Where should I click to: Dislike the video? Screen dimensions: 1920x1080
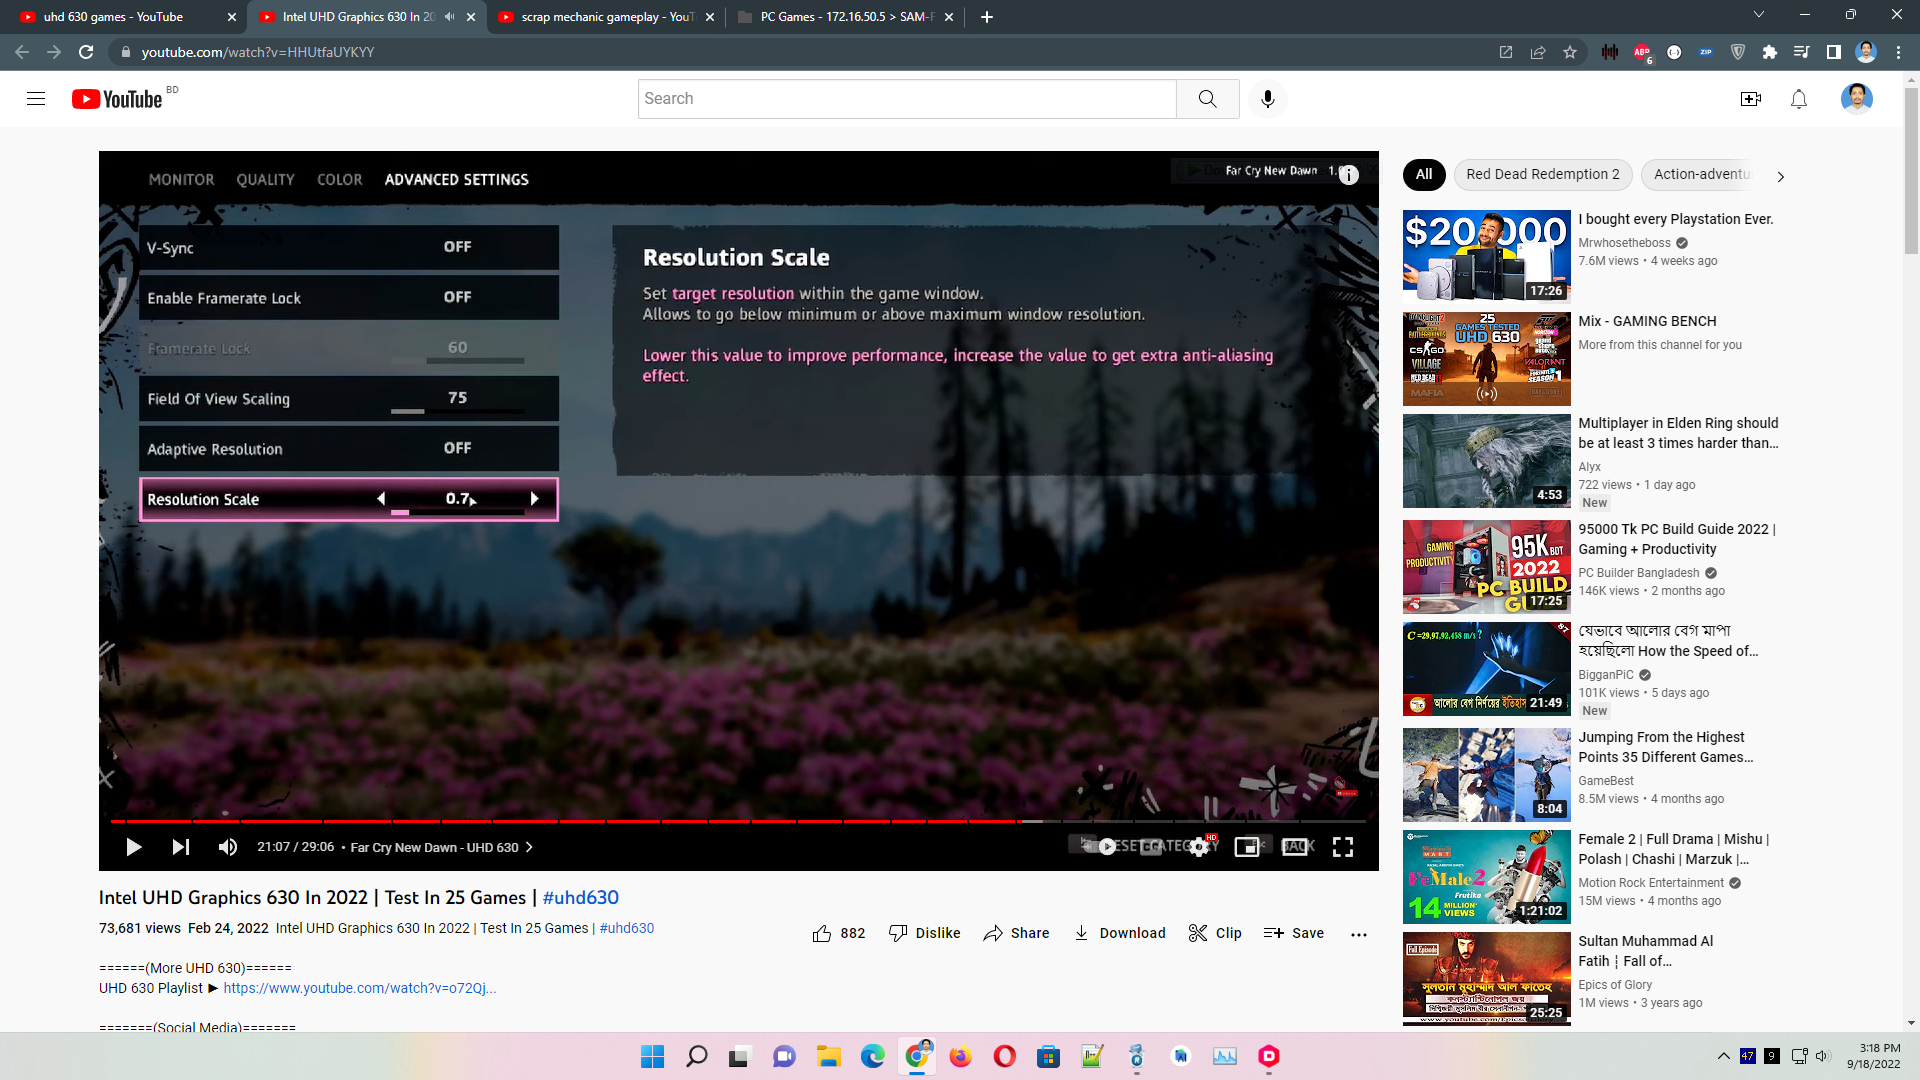click(925, 933)
